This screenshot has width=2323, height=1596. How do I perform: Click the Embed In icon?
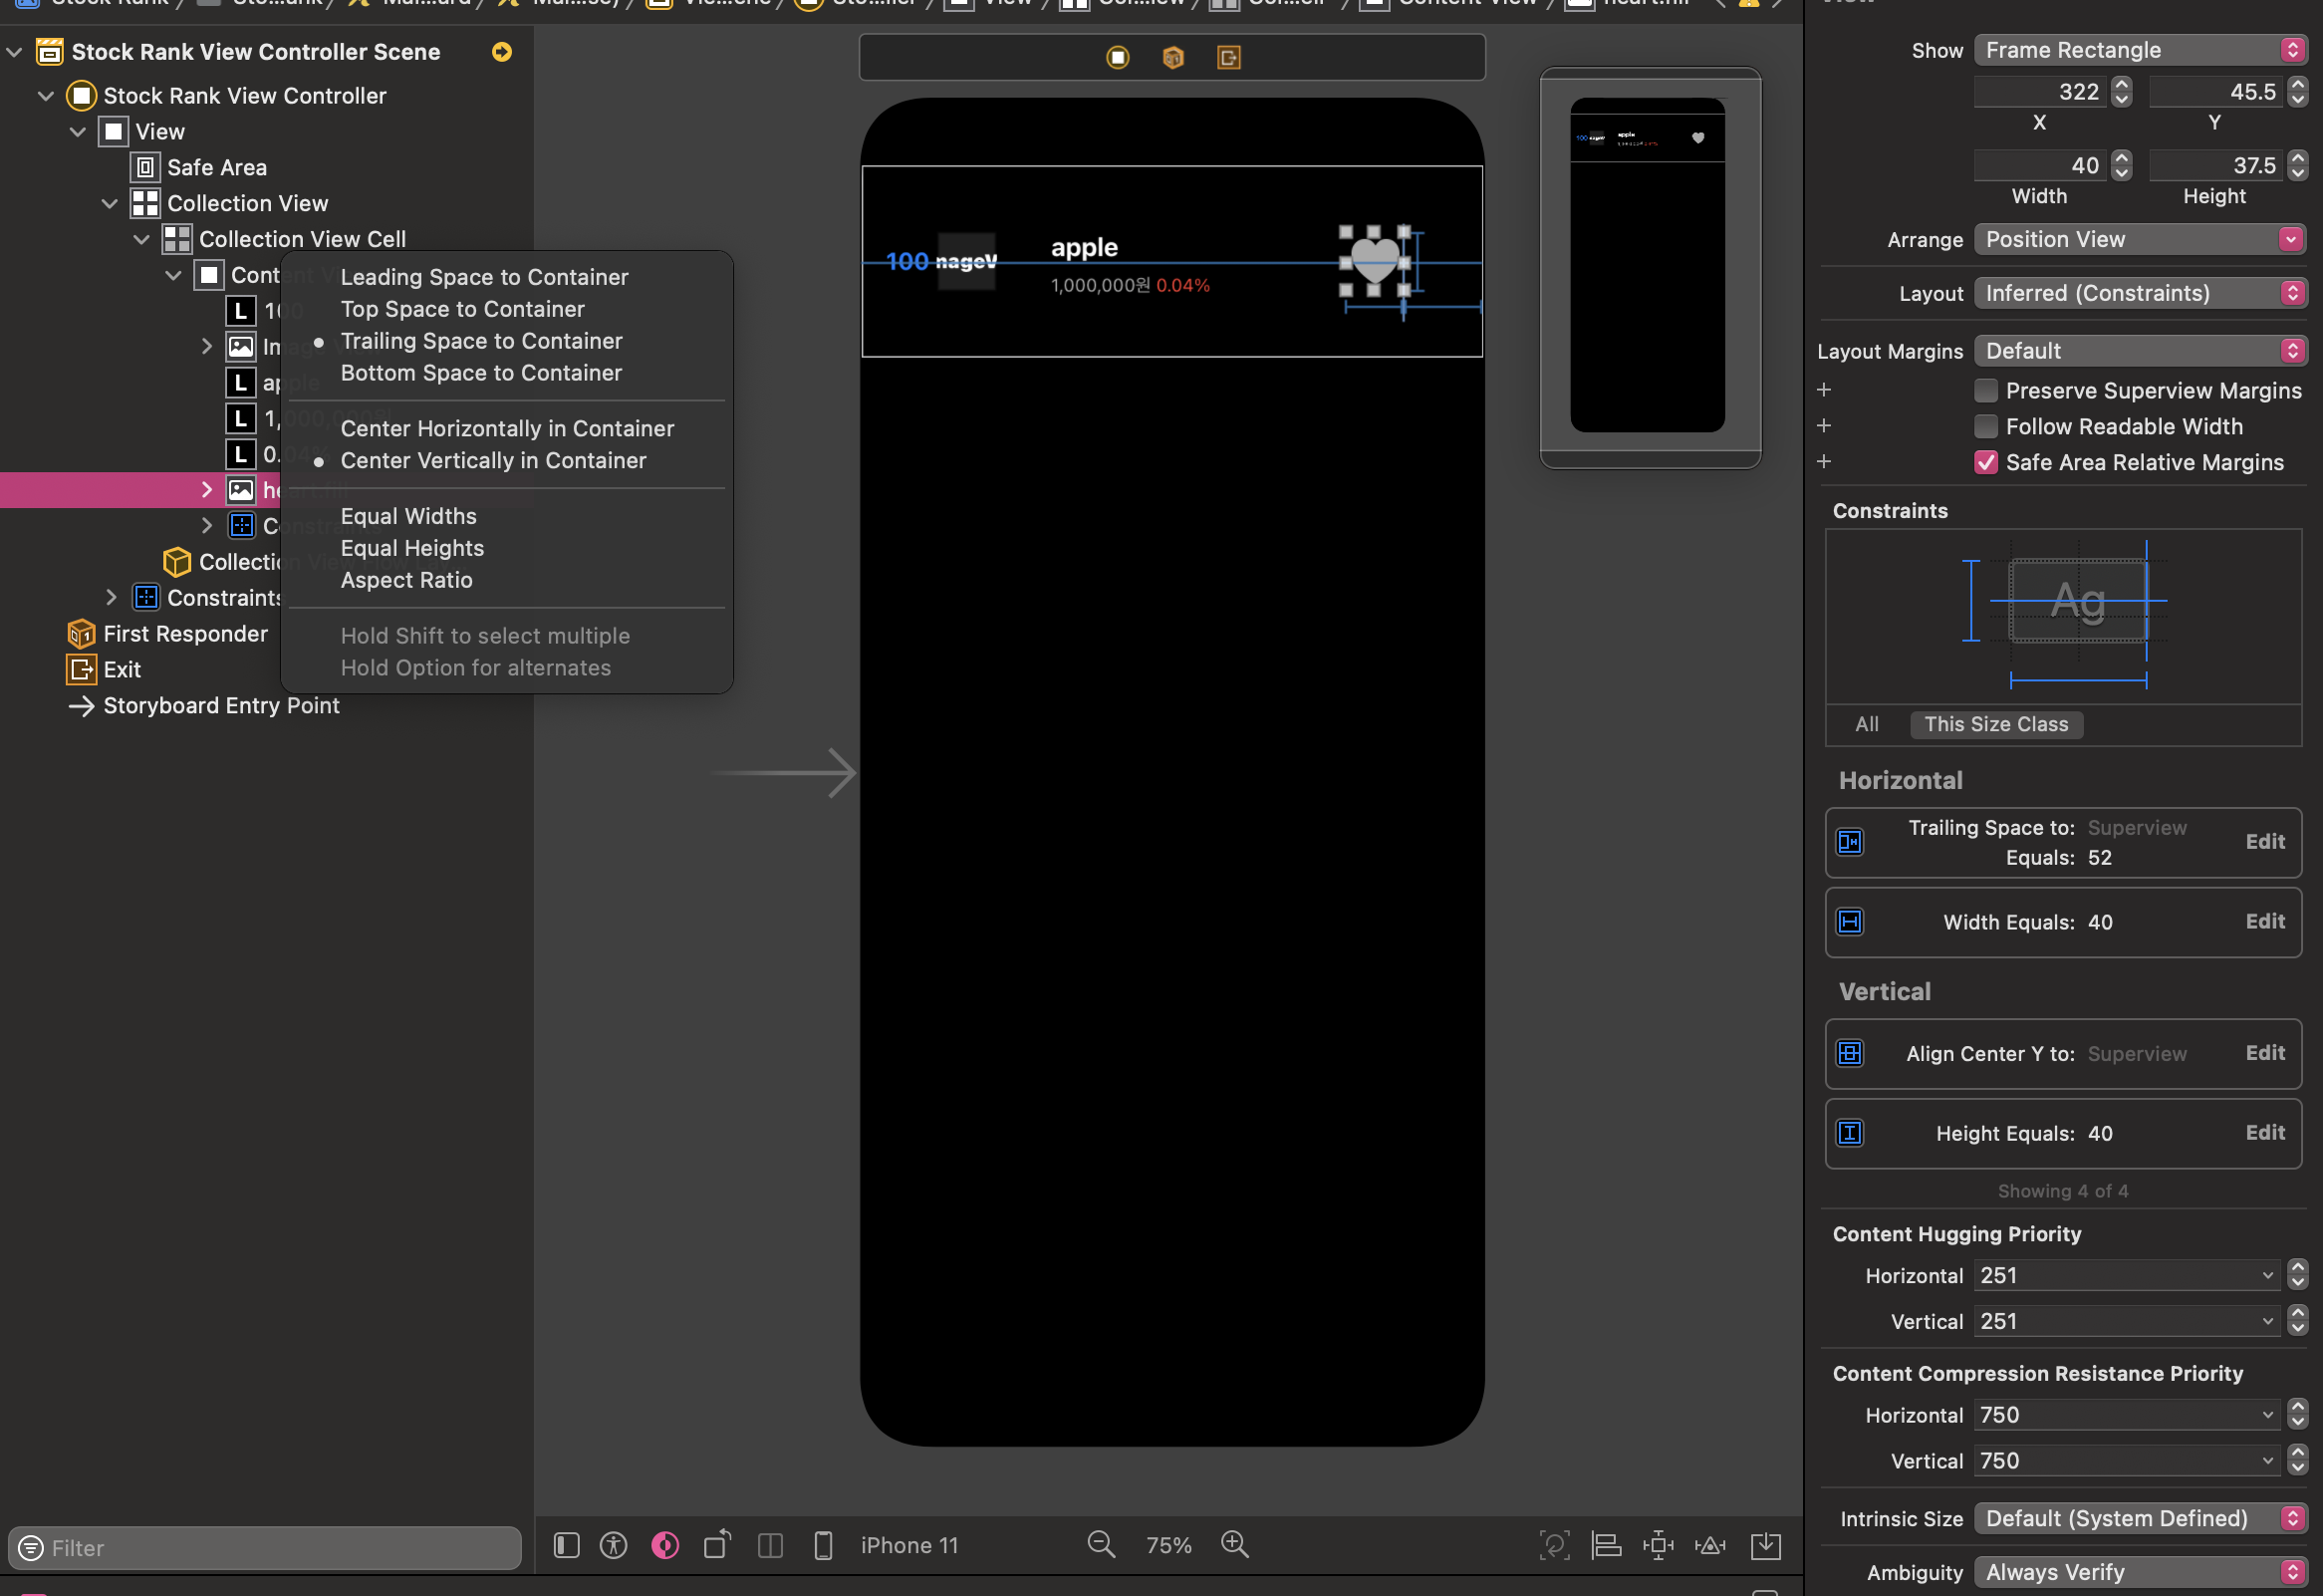(1766, 1546)
